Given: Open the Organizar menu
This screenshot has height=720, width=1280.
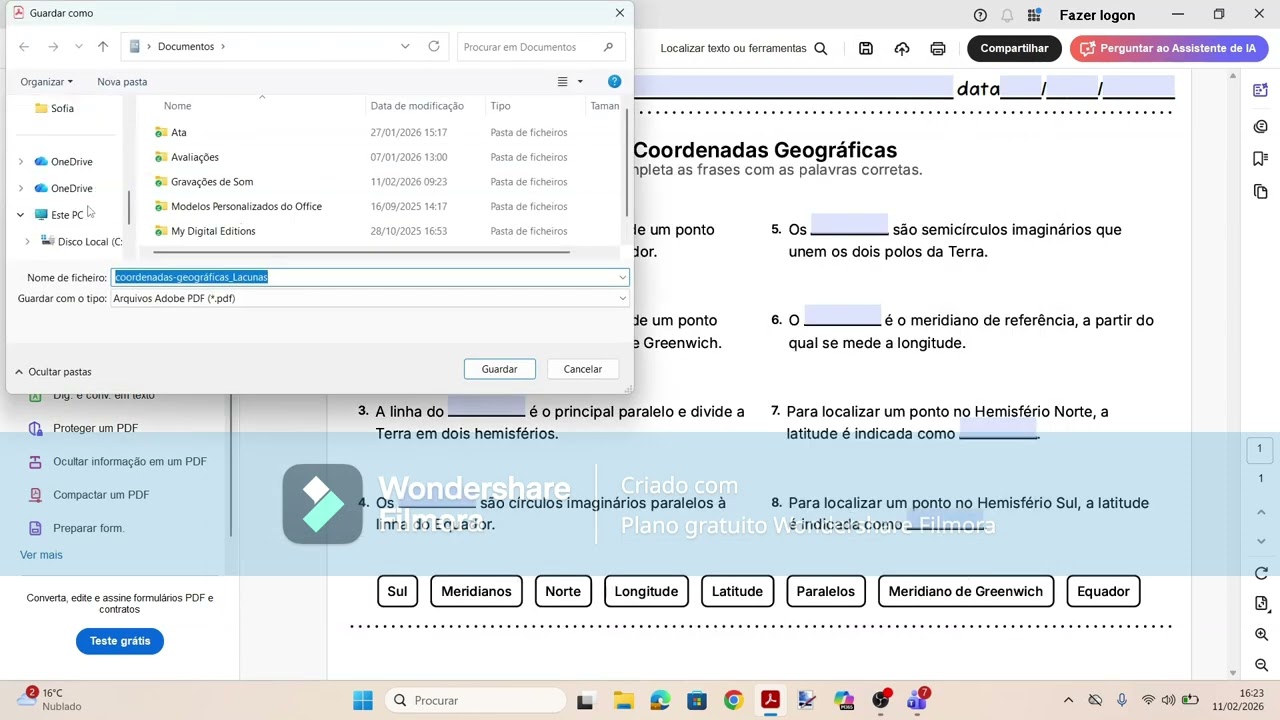Looking at the screenshot, I should click(x=46, y=82).
